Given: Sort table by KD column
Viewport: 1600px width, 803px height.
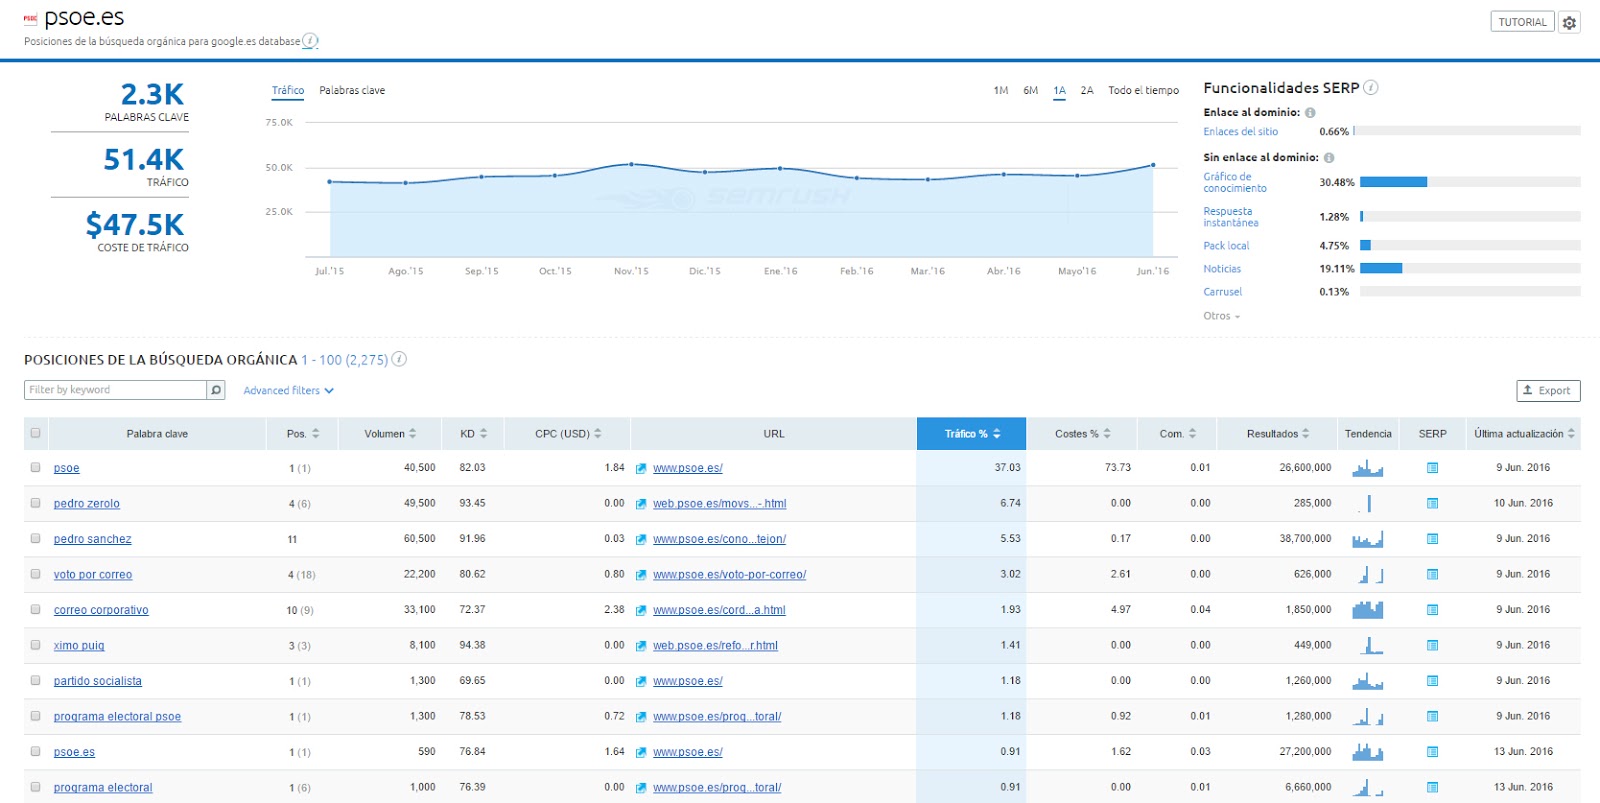Looking at the screenshot, I should (474, 434).
